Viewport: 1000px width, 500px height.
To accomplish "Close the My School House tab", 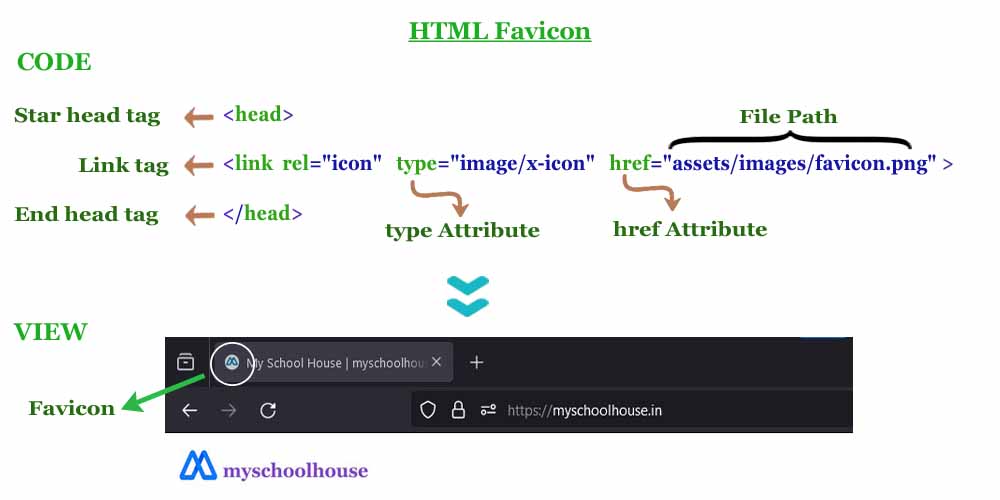I will click(x=436, y=362).
